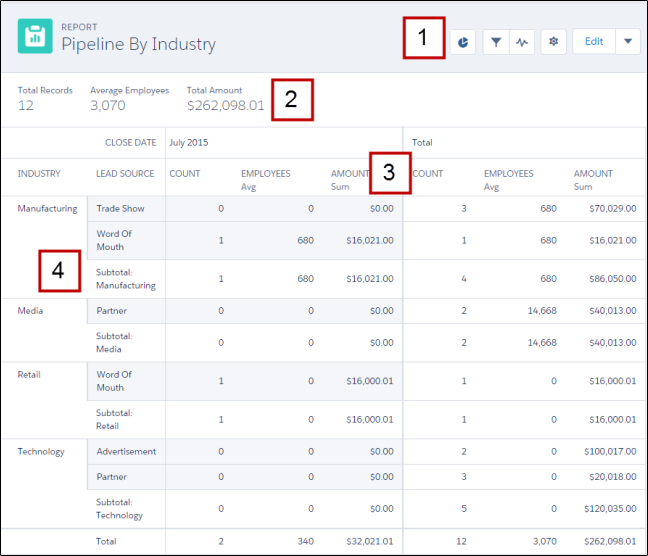Open the filter funnel icon
The height and width of the screenshot is (556, 648).
tap(496, 42)
